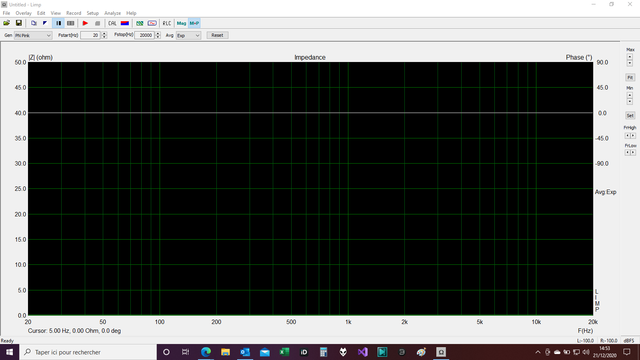The height and width of the screenshot is (360, 640).
Task: Click the dBFS status bar indicator
Action: pyautogui.click(x=629, y=340)
